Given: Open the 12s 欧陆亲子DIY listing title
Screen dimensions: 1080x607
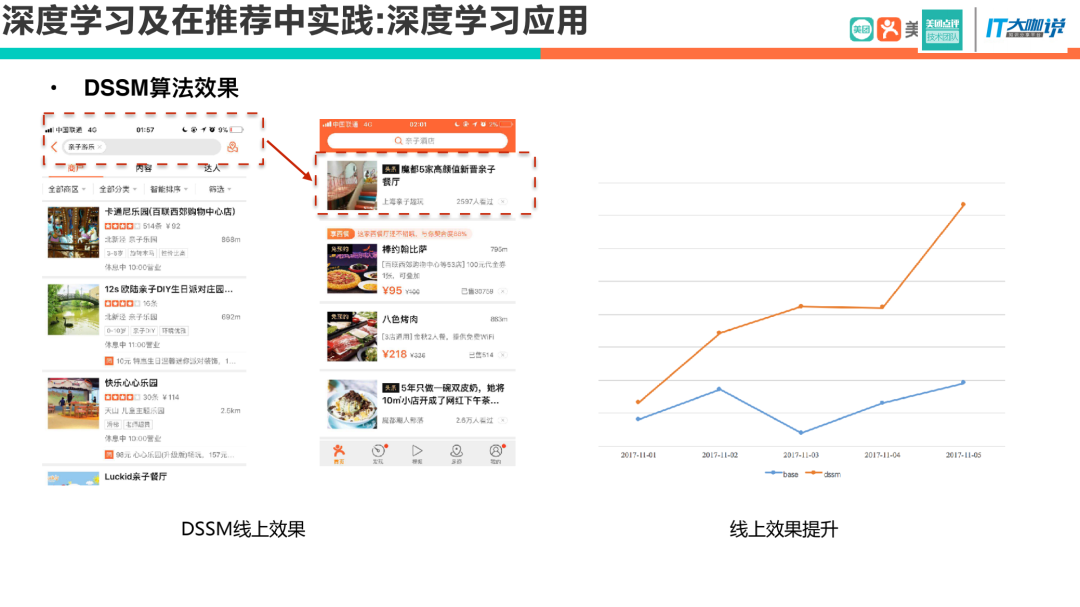Looking at the screenshot, I should [x=169, y=289].
